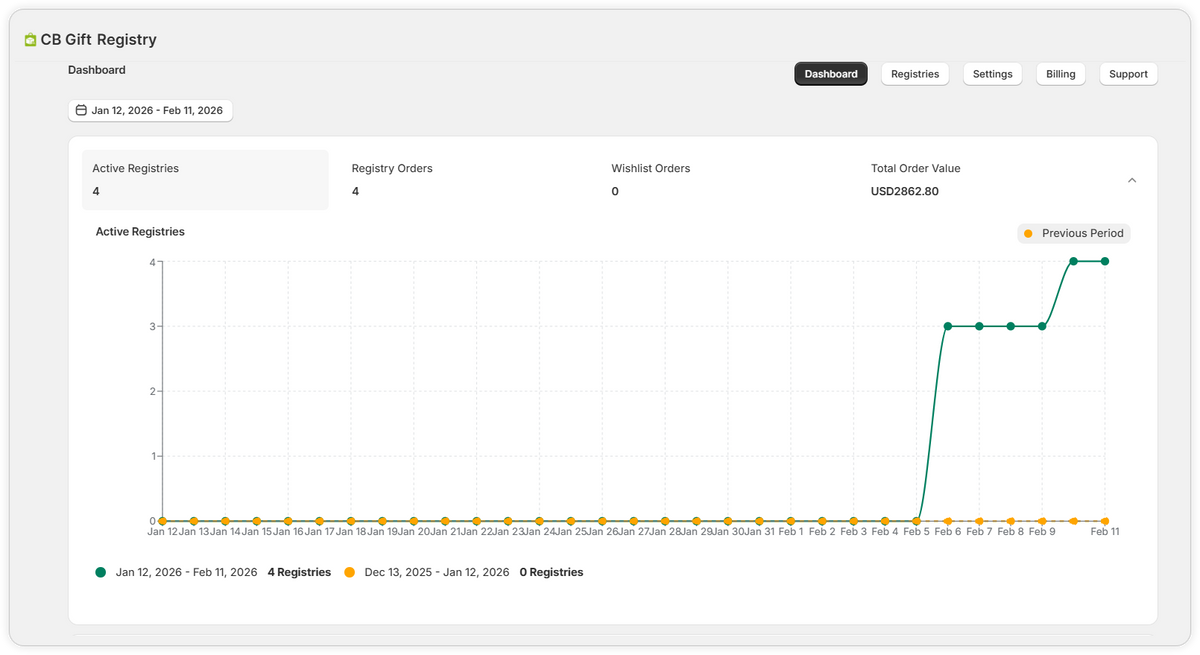This screenshot has width=1200, height=655.
Task: Click the orange legend dot for Dec 13 period
Action: tap(349, 572)
